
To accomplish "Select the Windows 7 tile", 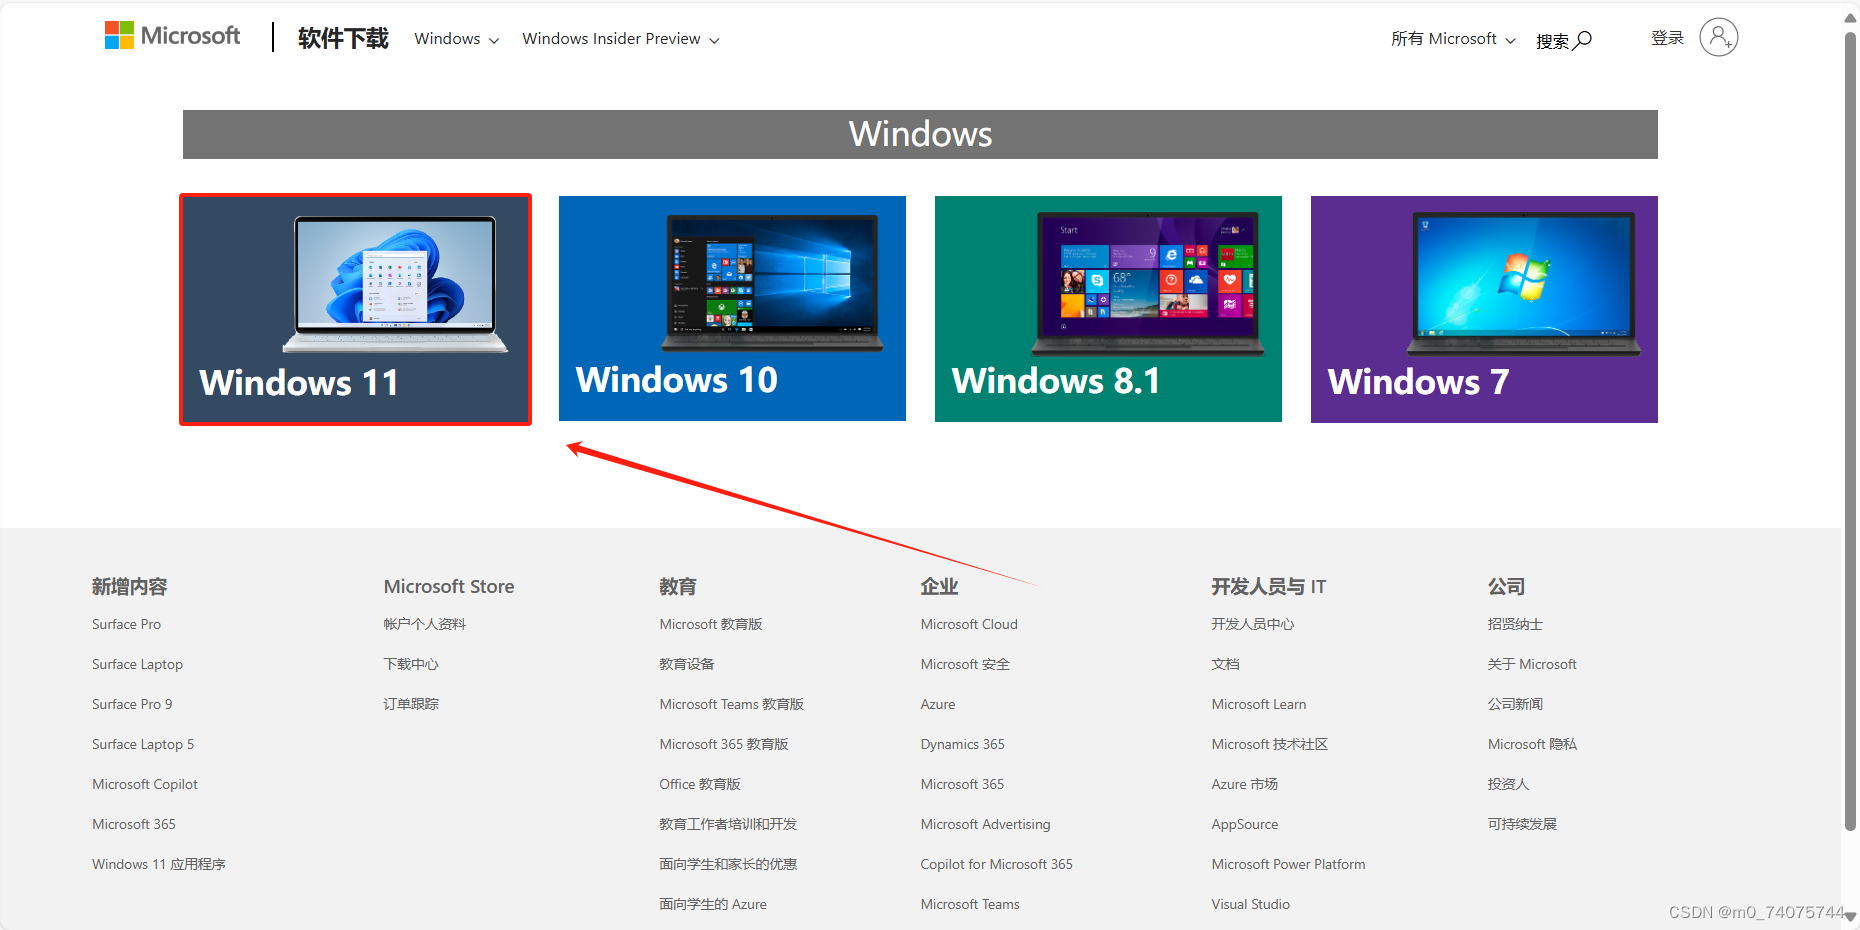I will 1484,309.
